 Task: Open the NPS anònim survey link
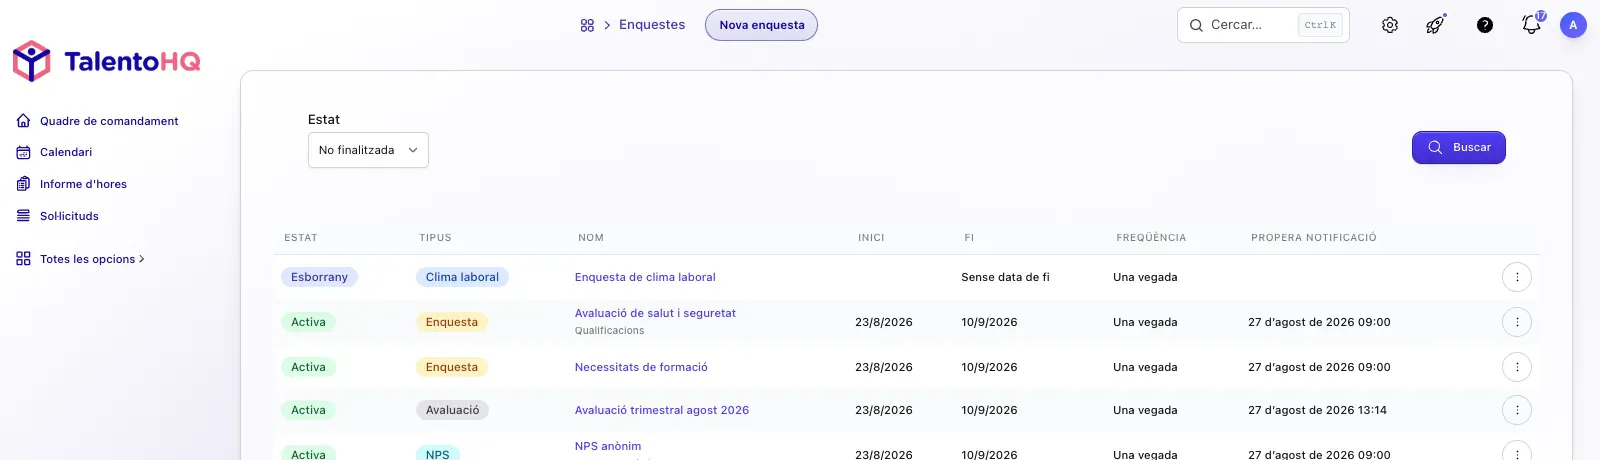[x=608, y=446]
